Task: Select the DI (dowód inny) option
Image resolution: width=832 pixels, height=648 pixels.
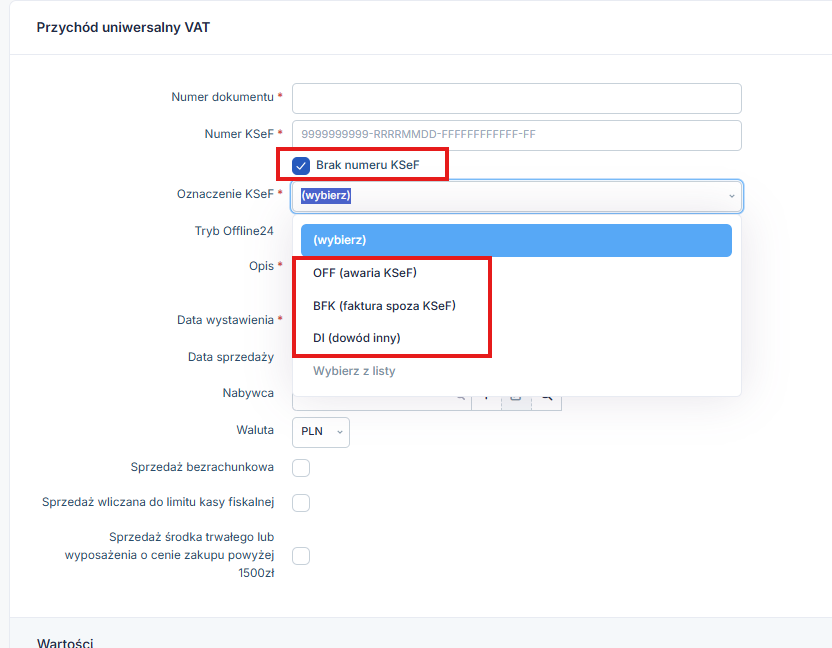Action: pyautogui.click(x=357, y=338)
